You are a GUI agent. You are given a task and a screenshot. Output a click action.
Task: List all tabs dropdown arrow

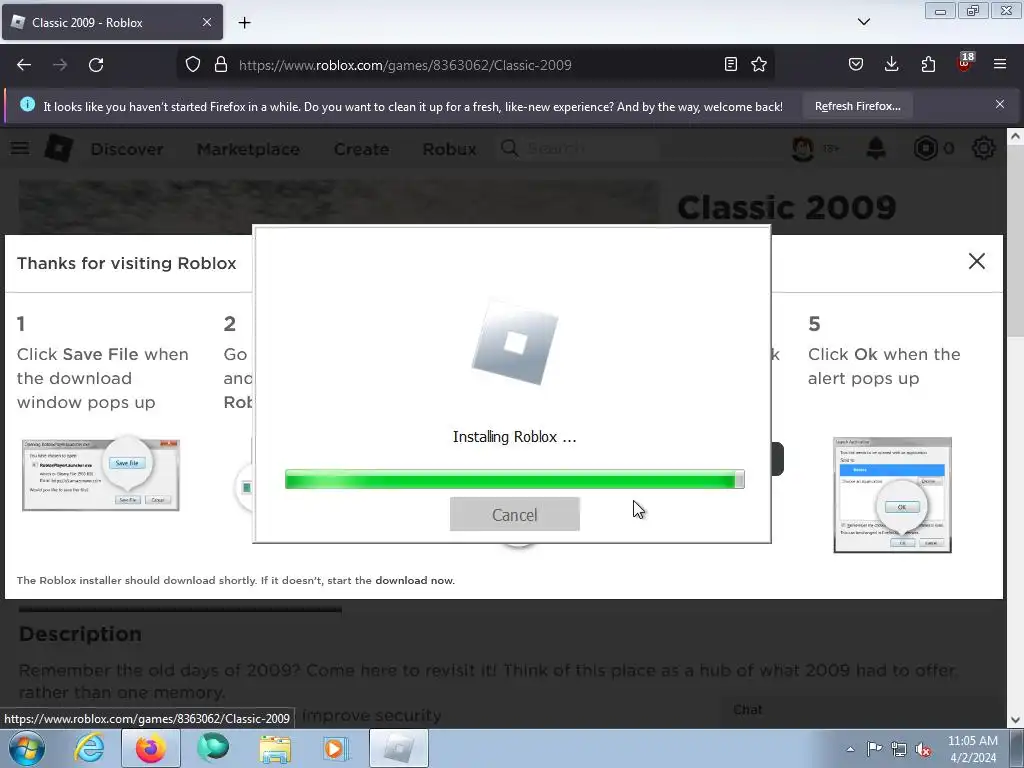coord(864,22)
